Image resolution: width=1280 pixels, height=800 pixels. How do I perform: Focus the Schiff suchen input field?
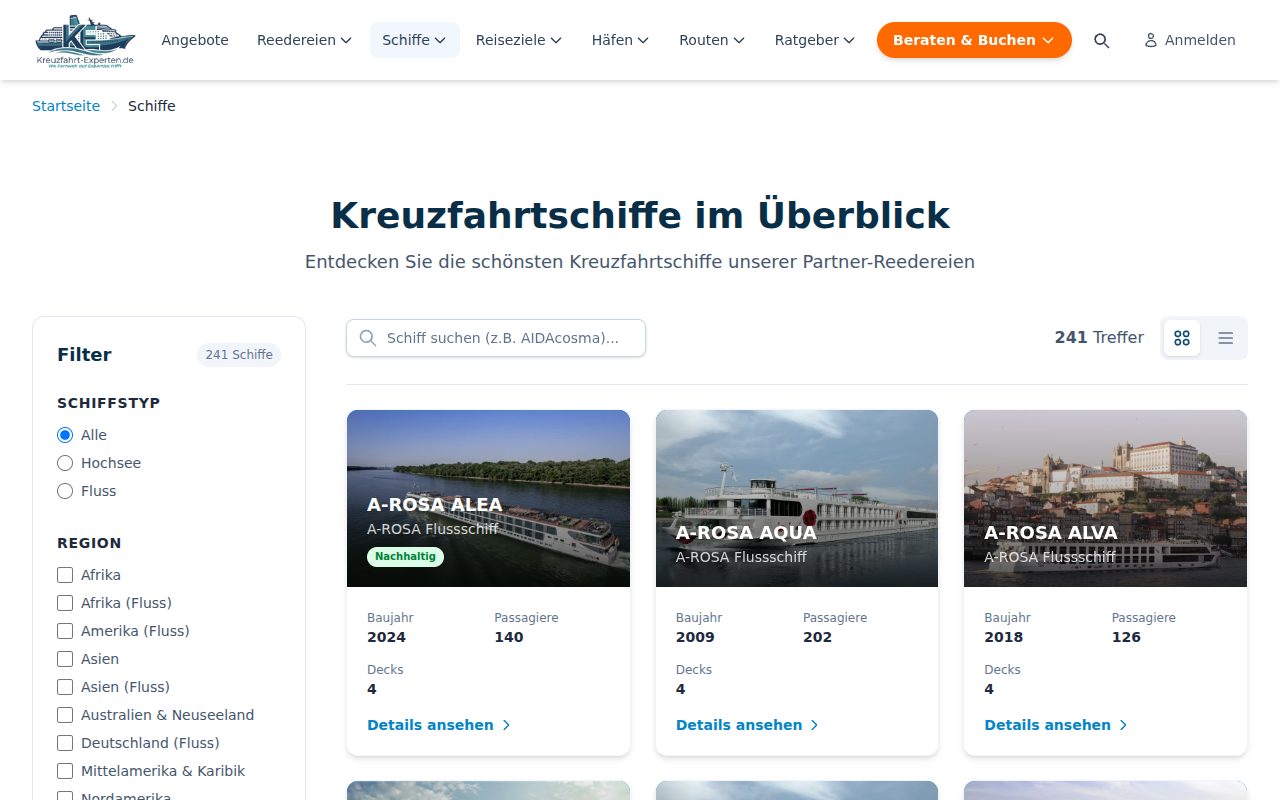[x=496, y=338]
